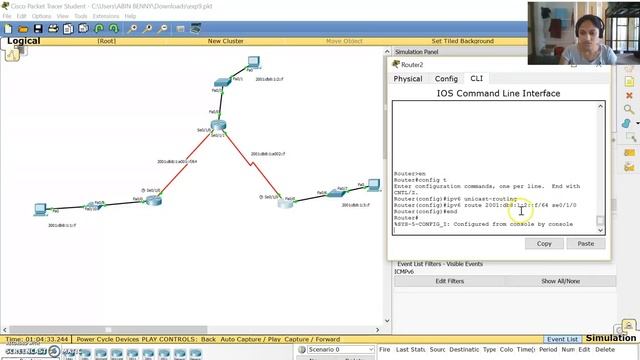Click the CLI scrollbar up arrow
The image size is (640, 360).
(x=600, y=106)
